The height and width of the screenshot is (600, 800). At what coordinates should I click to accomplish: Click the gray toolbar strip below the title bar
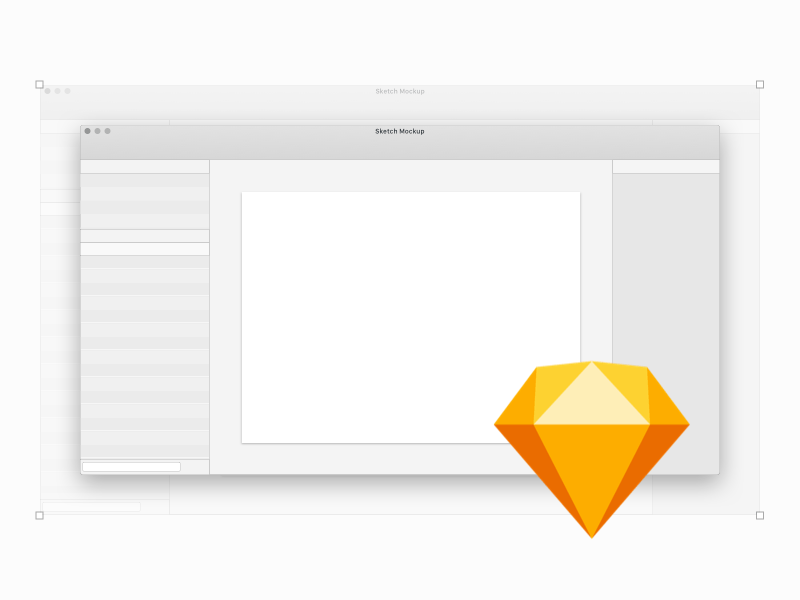tap(400, 152)
